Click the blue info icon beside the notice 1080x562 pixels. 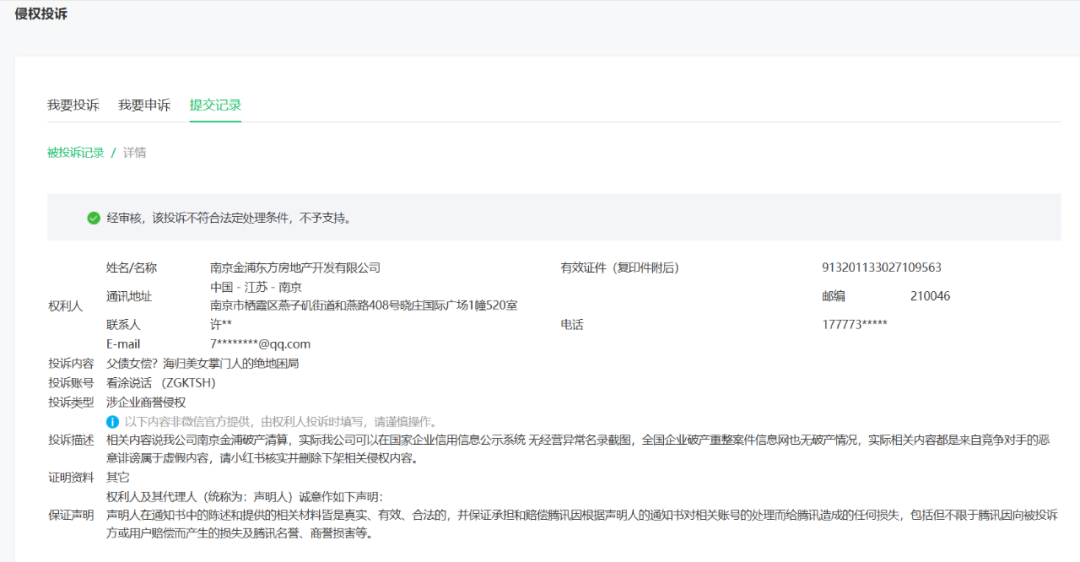(112, 422)
